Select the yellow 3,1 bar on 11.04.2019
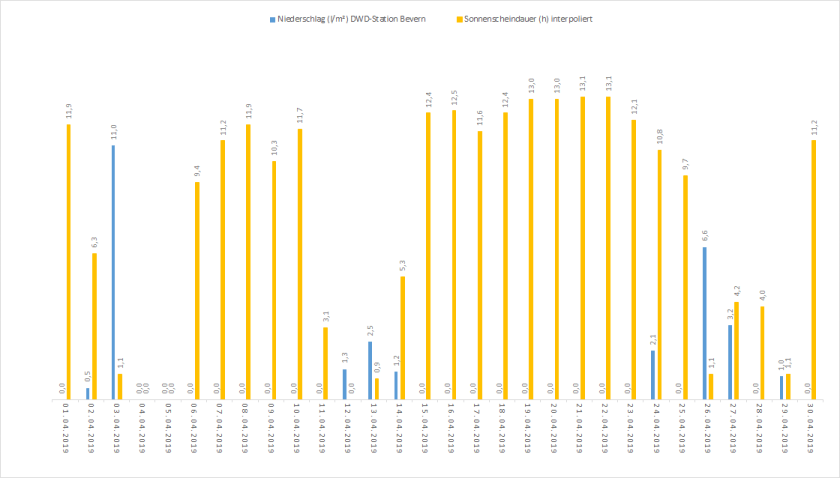The height and width of the screenshot is (478, 840). click(x=325, y=362)
